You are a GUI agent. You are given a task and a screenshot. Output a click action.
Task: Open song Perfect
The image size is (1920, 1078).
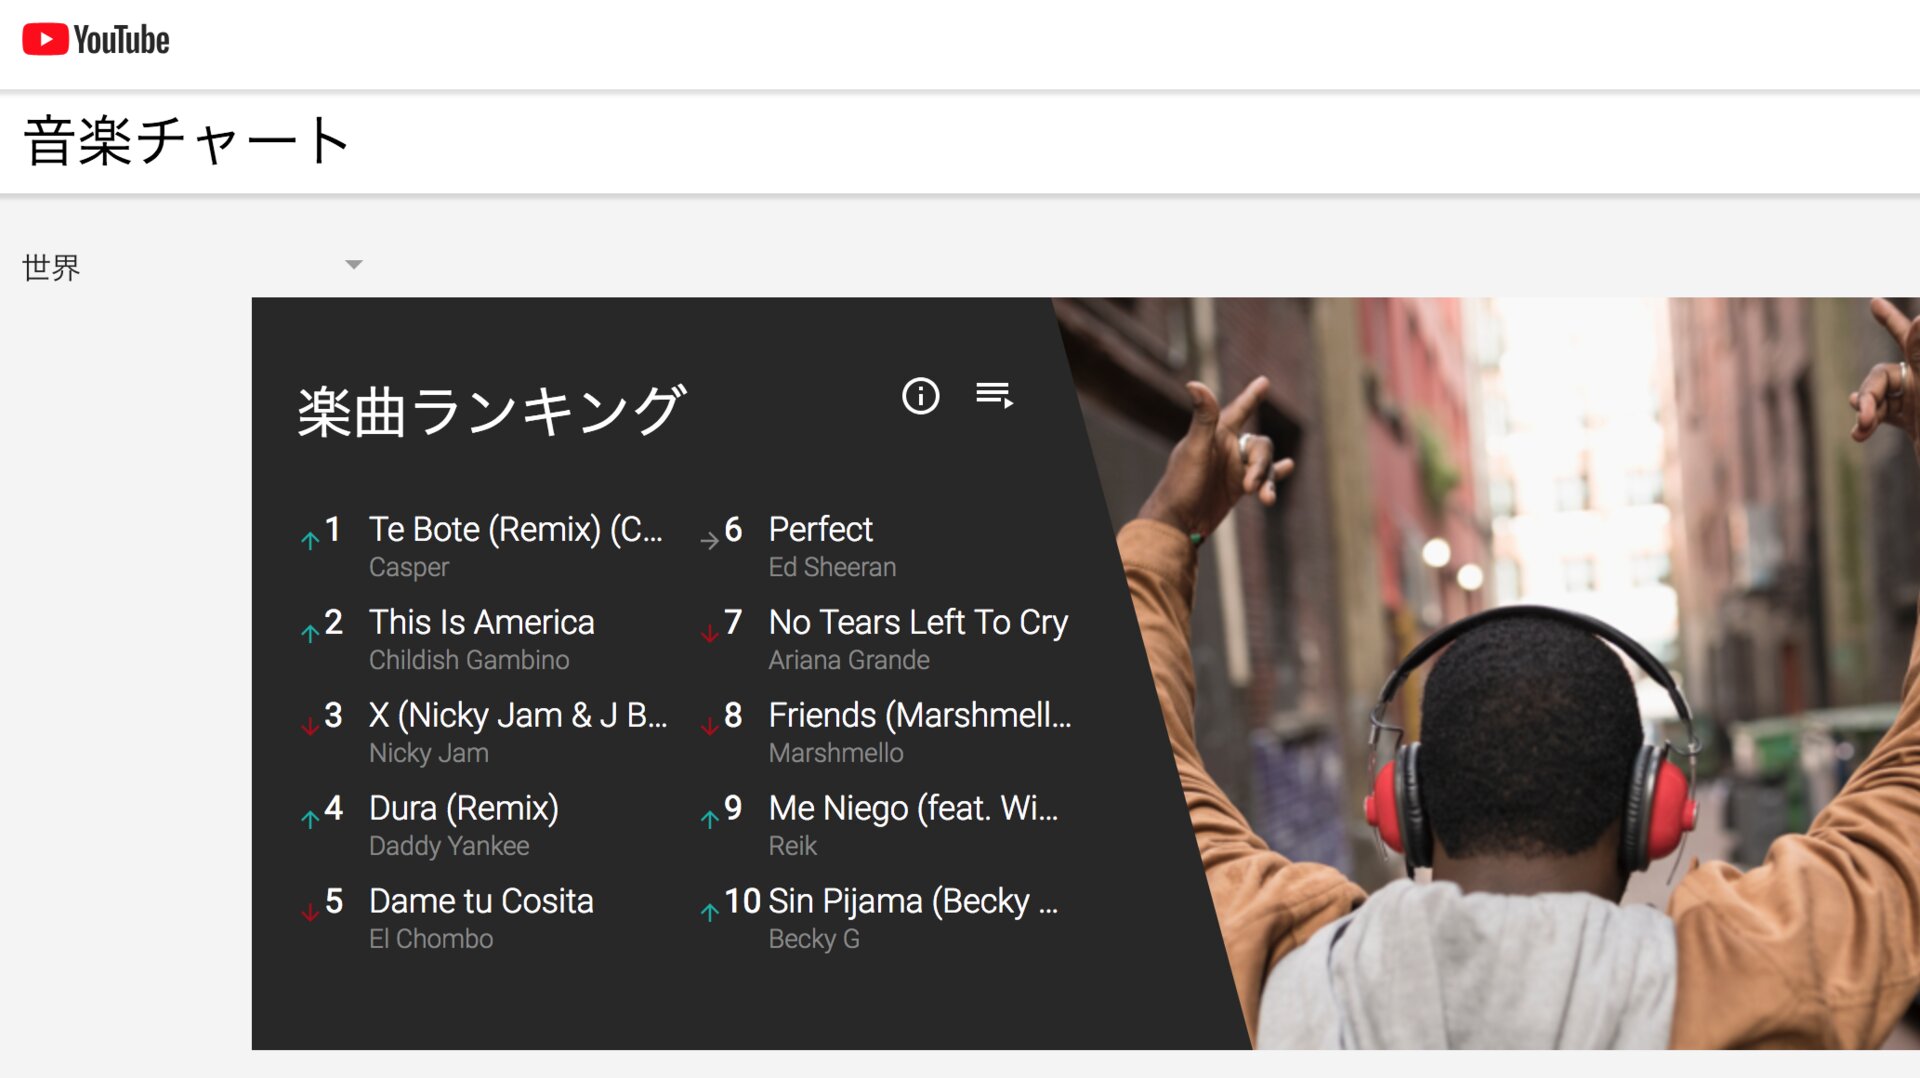(820, 529)
